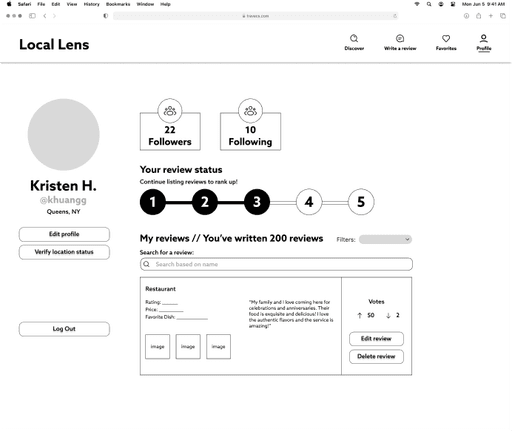This screenshot has height=431, width=512.
Task: Click the Queens, NY location text
Action: tap(63, 212)
